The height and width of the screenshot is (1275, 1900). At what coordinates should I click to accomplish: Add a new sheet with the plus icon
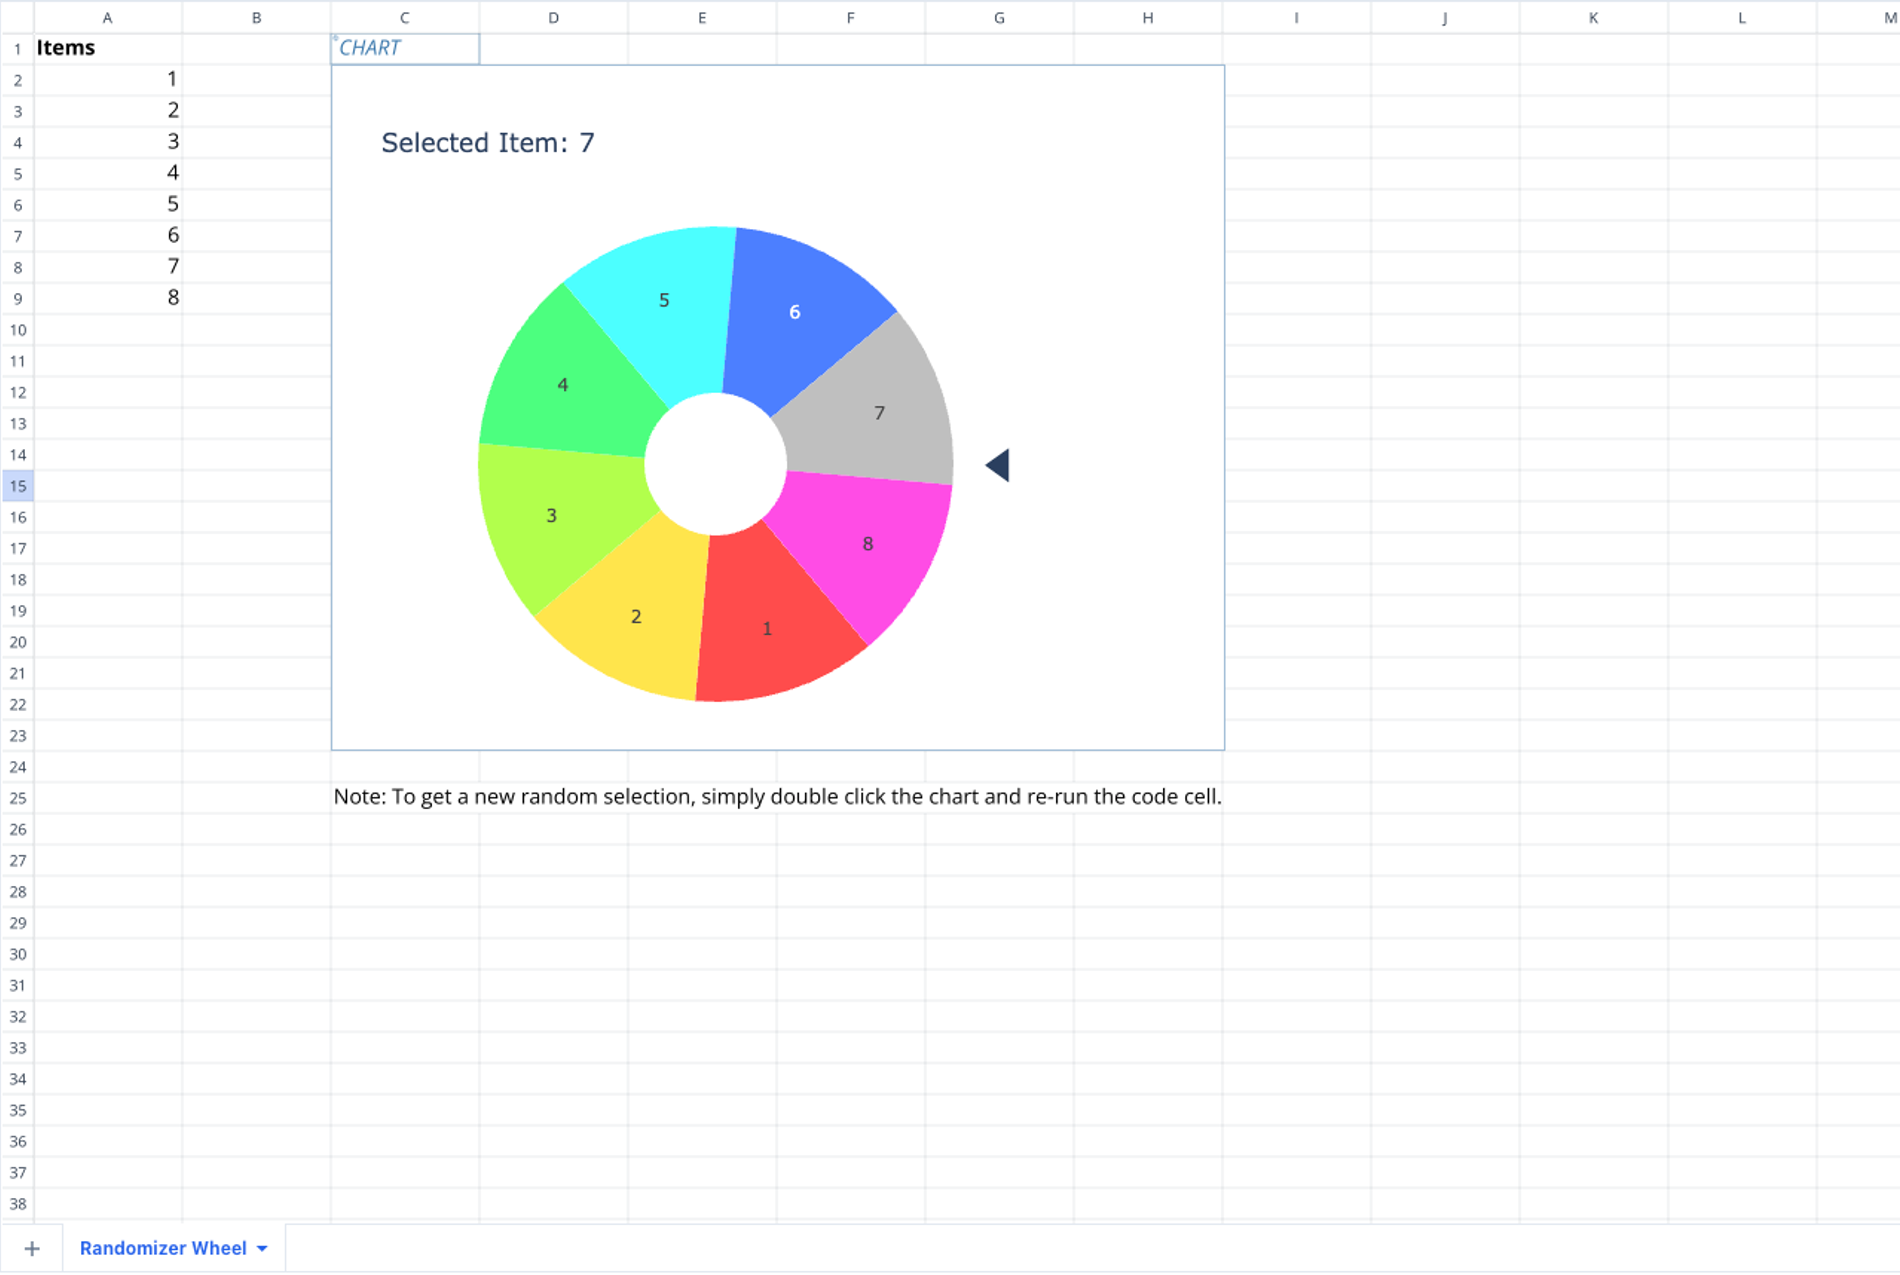[32, 1248]
